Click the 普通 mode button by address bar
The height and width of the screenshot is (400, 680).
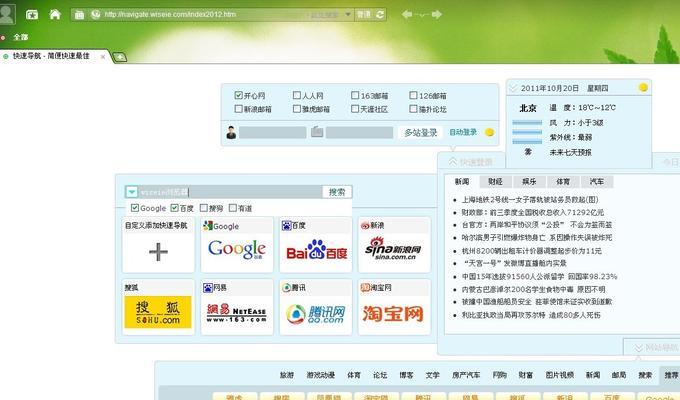pos(364,14)
